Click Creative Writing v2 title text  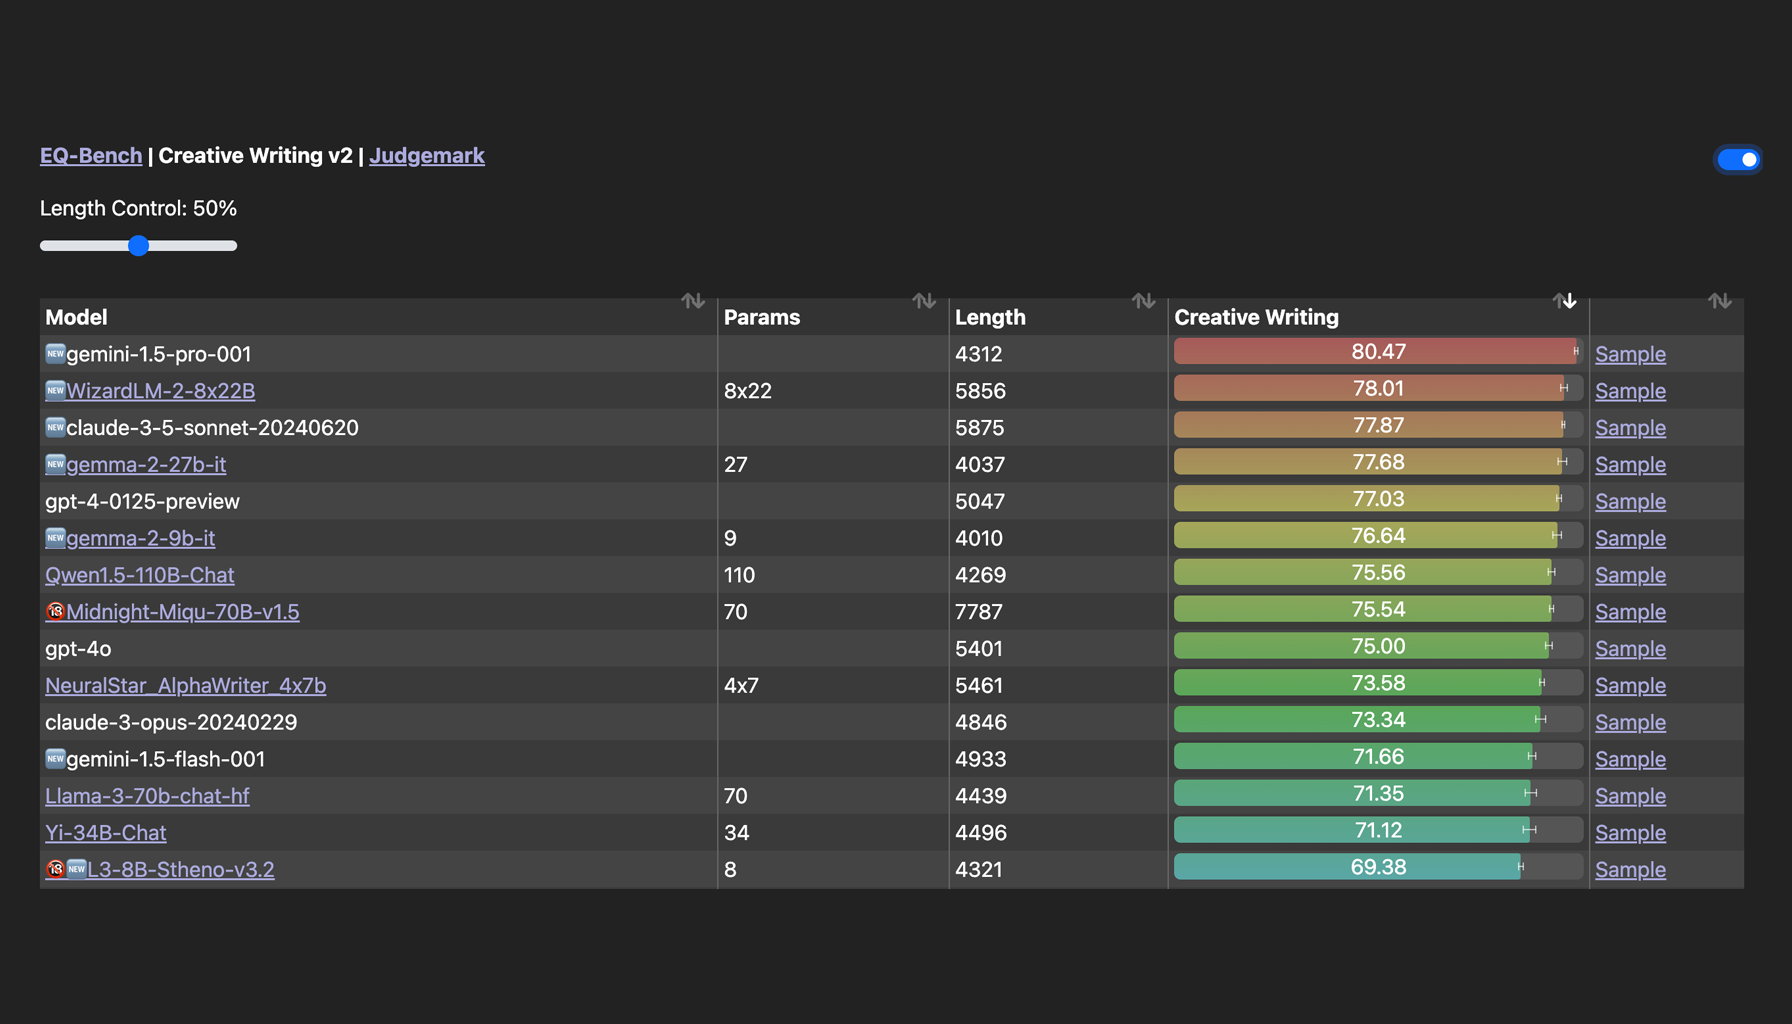tap(256, 155)
